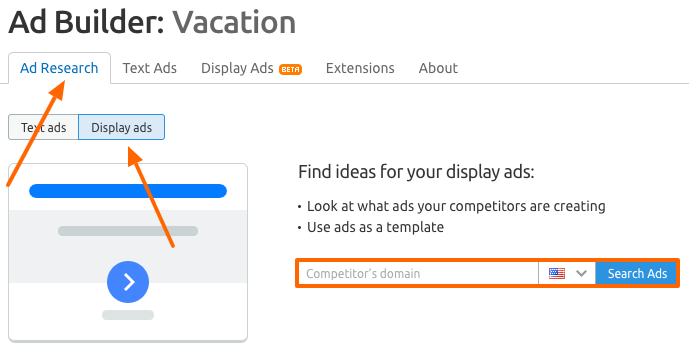
Task: Open the Extensions tab
Action: coord(360,68)
